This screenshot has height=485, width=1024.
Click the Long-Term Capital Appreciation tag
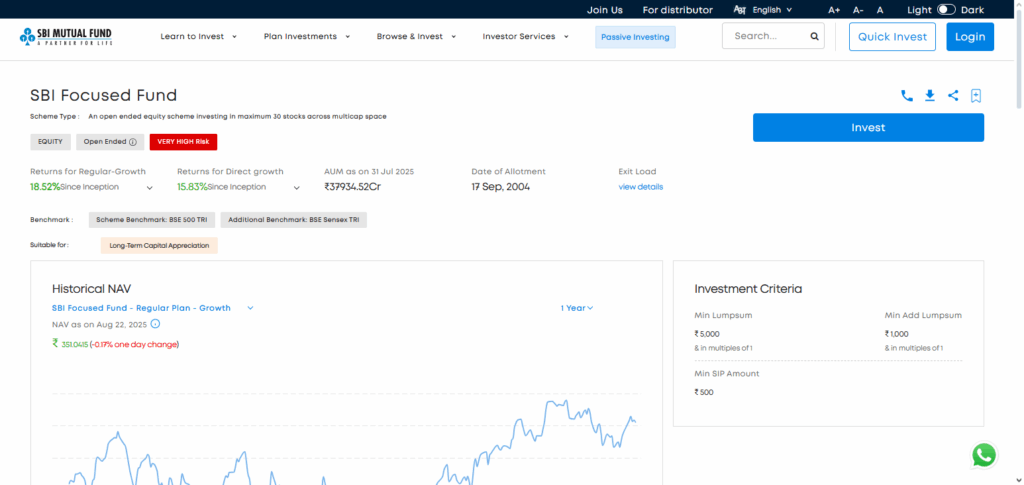pyautogui.click(x=159, y=245)
